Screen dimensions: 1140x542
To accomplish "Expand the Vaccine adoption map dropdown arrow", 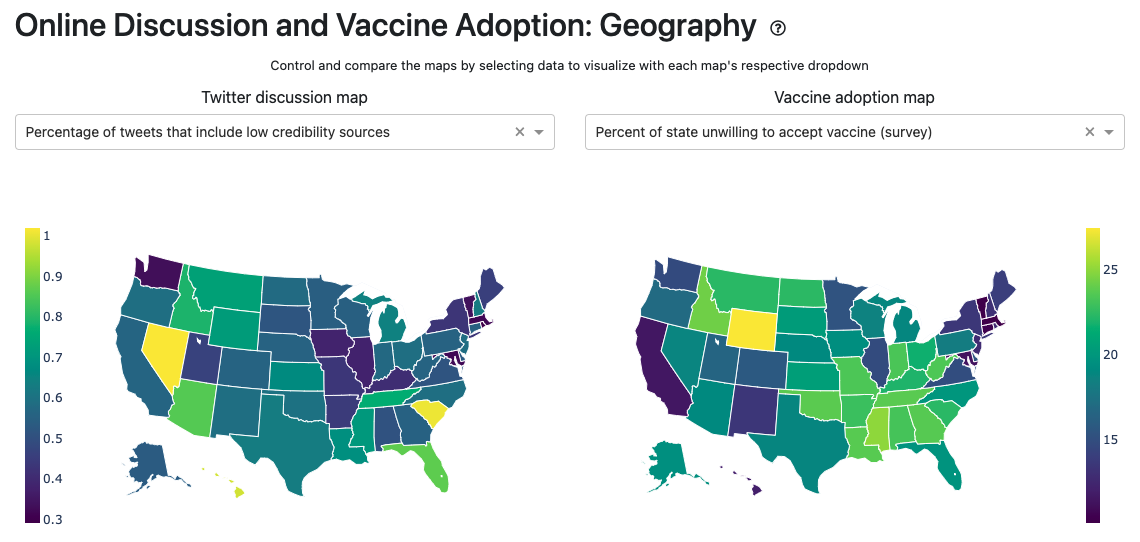I will pos(1109,132).
